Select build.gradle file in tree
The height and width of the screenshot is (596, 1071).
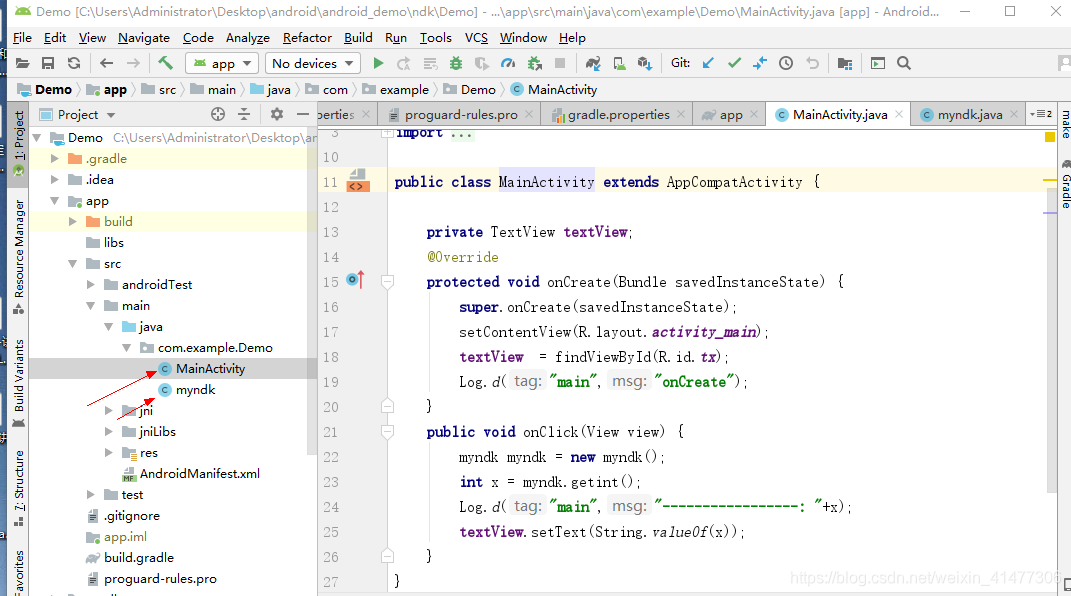pos(139,558)
